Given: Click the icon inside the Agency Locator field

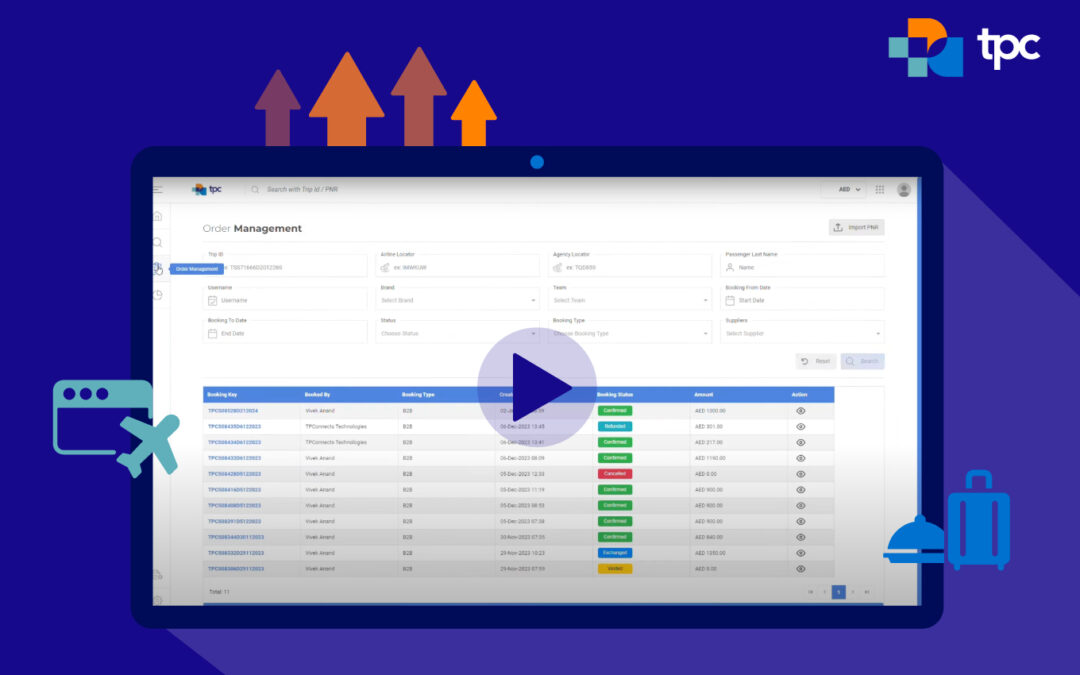Looking at the screenshot, I should [x=558, y=267].
